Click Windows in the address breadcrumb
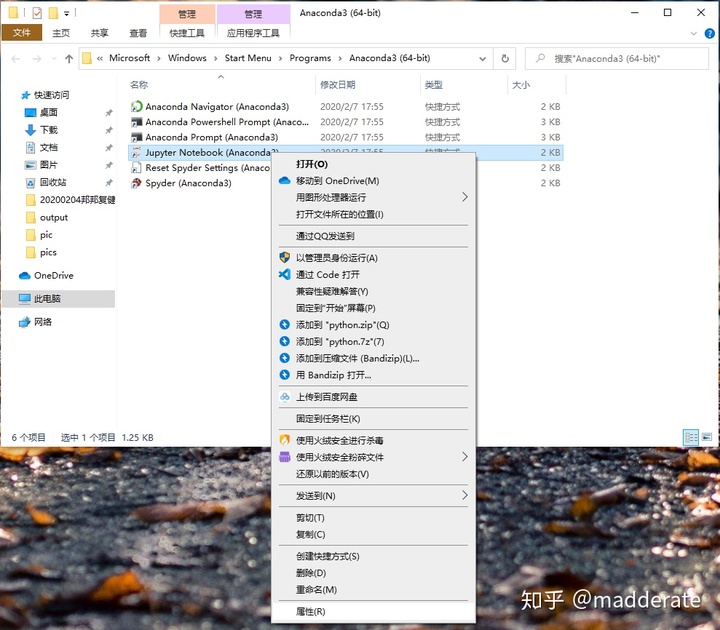720x630 pixels. click(187, 58)
